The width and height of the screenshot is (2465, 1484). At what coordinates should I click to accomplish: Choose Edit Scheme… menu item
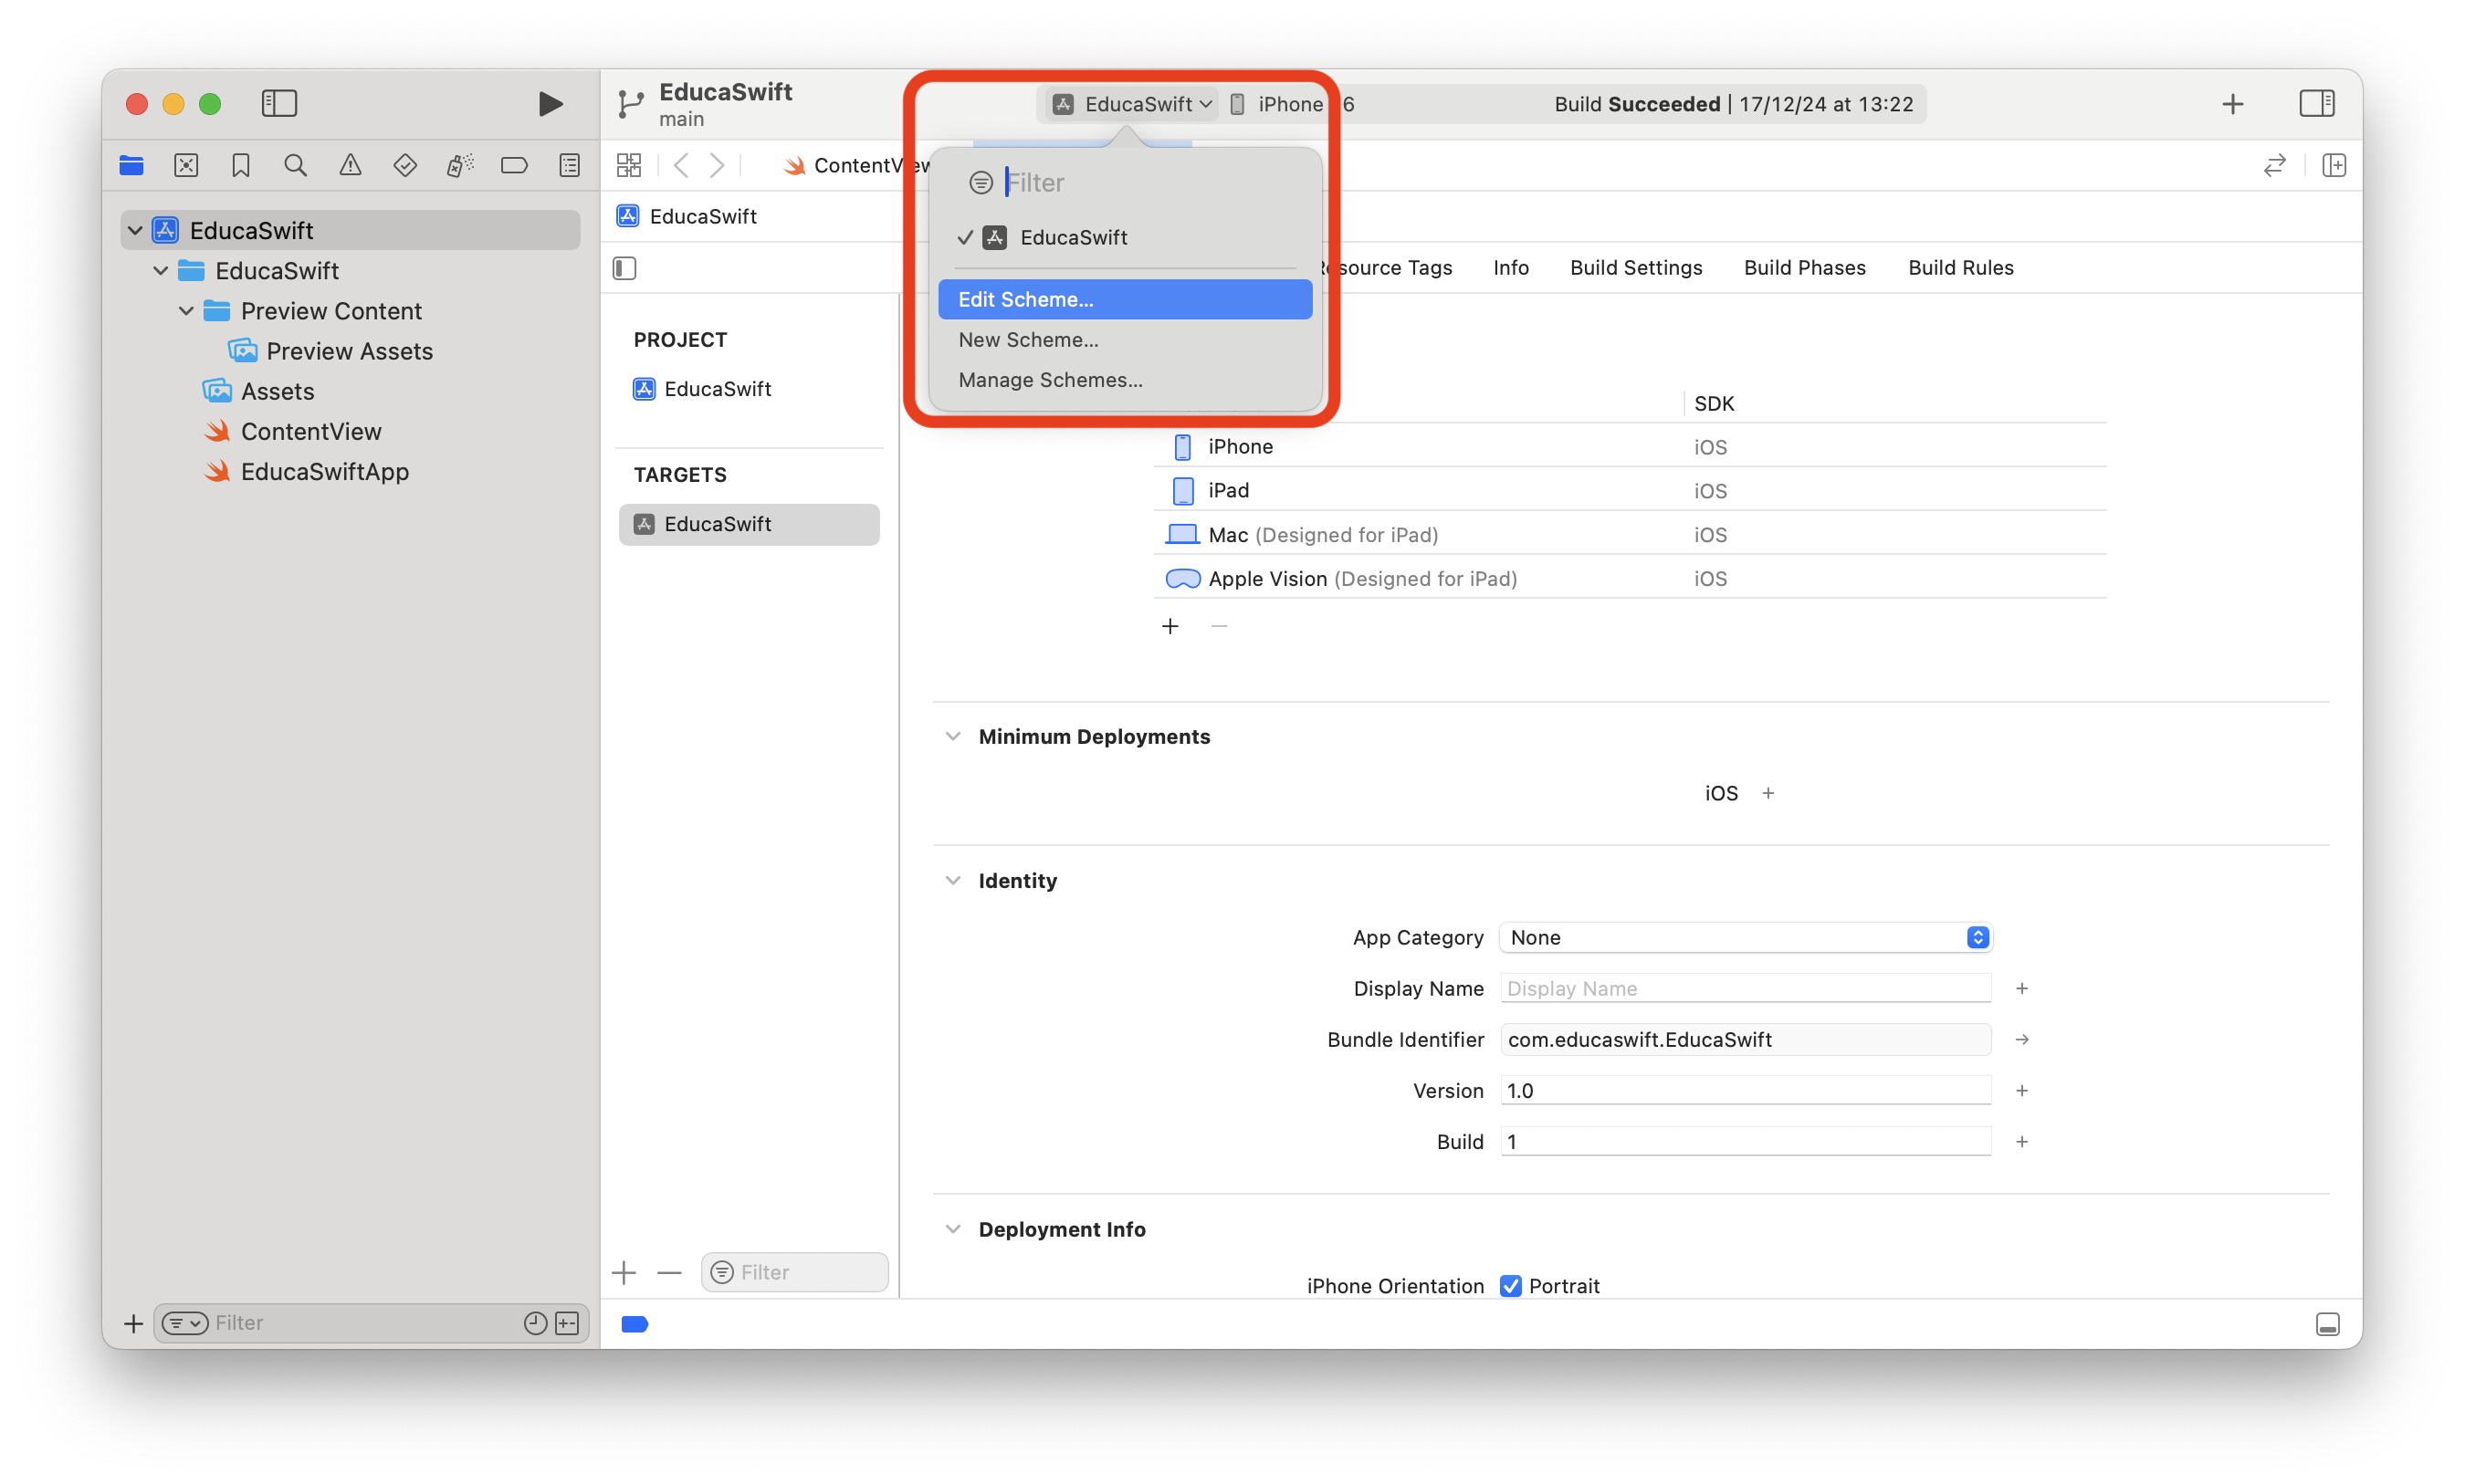[x=1124, y=299]
